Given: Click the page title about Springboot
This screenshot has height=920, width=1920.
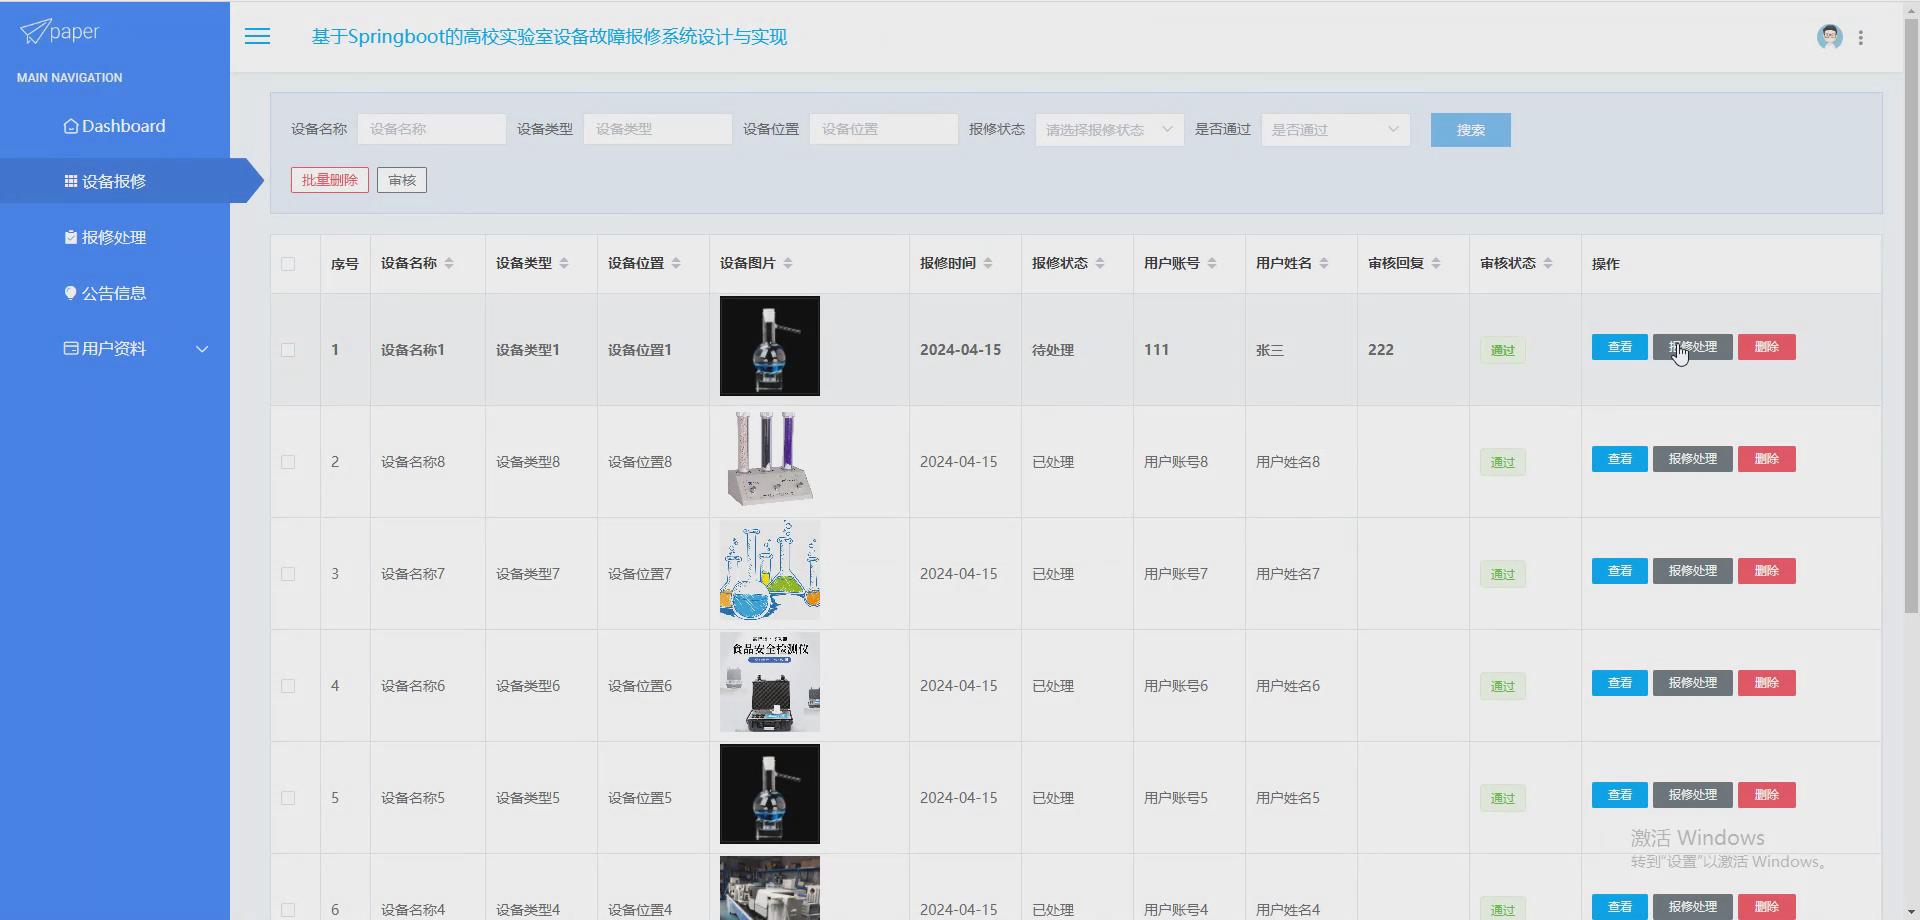Looking at the screenshot, I should point(549,37).
